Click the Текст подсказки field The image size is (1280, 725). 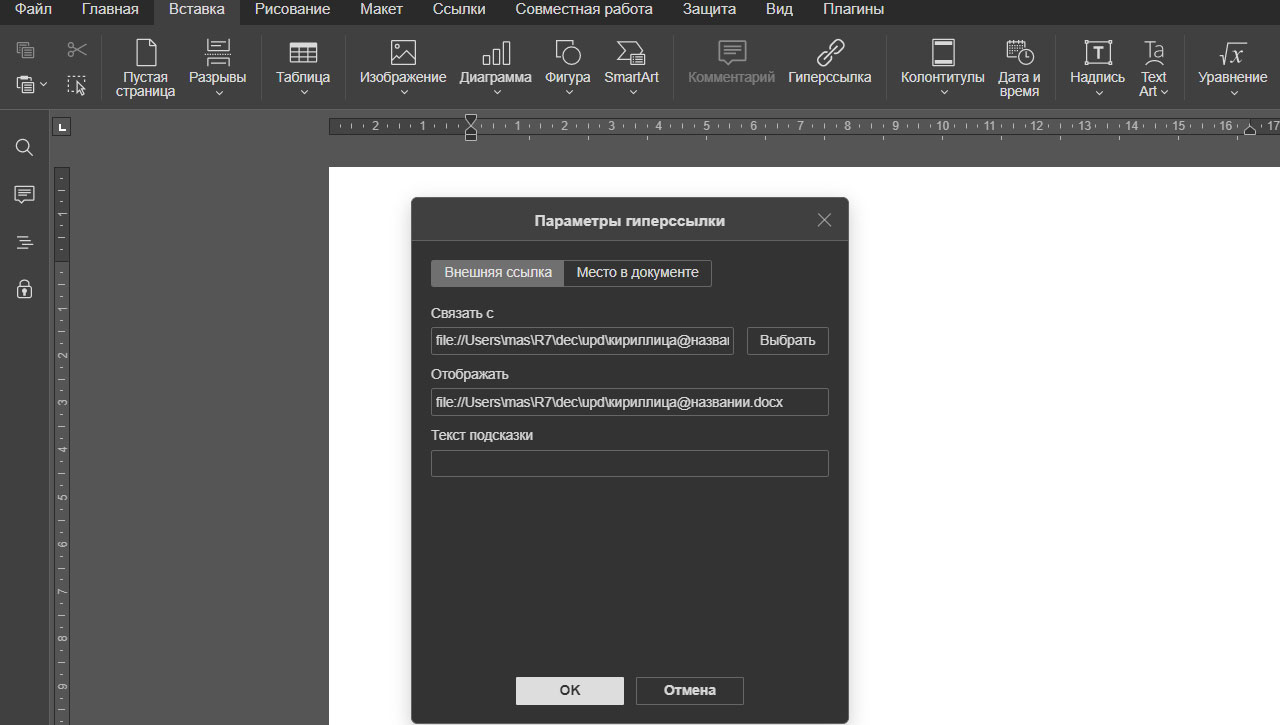pyautogui.click(x=630, y=463)
